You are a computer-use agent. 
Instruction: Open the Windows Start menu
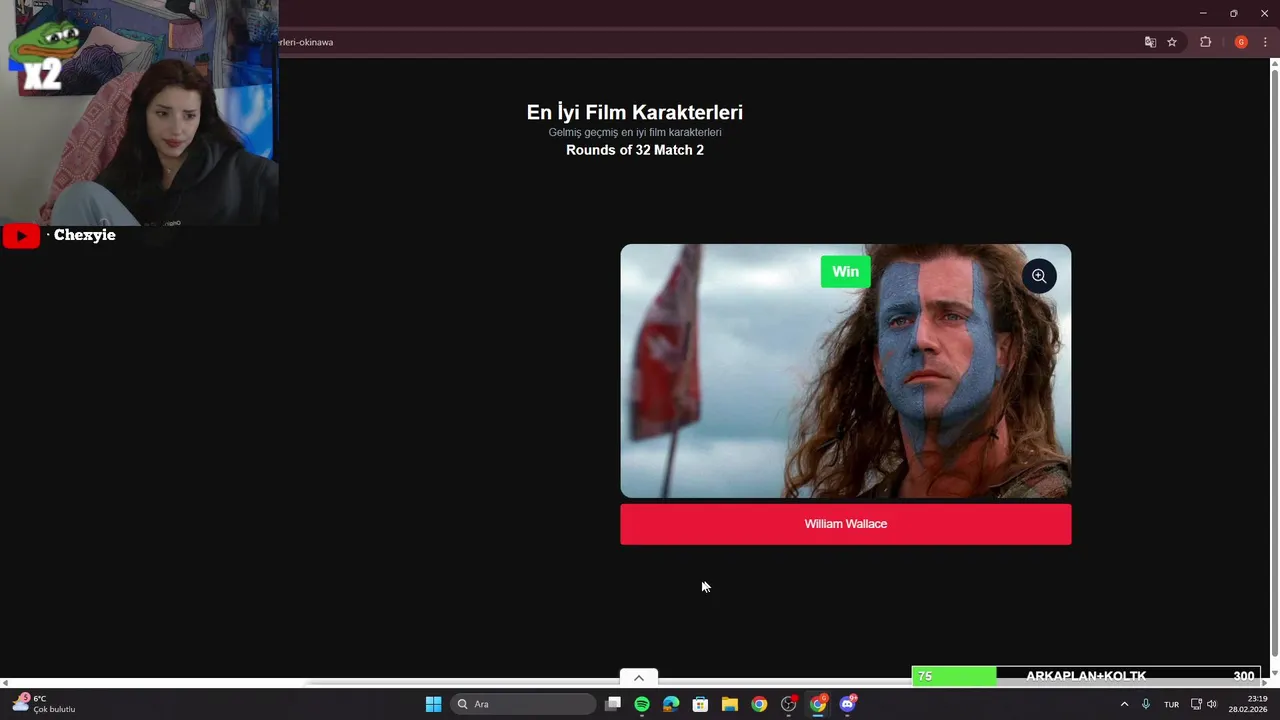[x=433, y=704]
